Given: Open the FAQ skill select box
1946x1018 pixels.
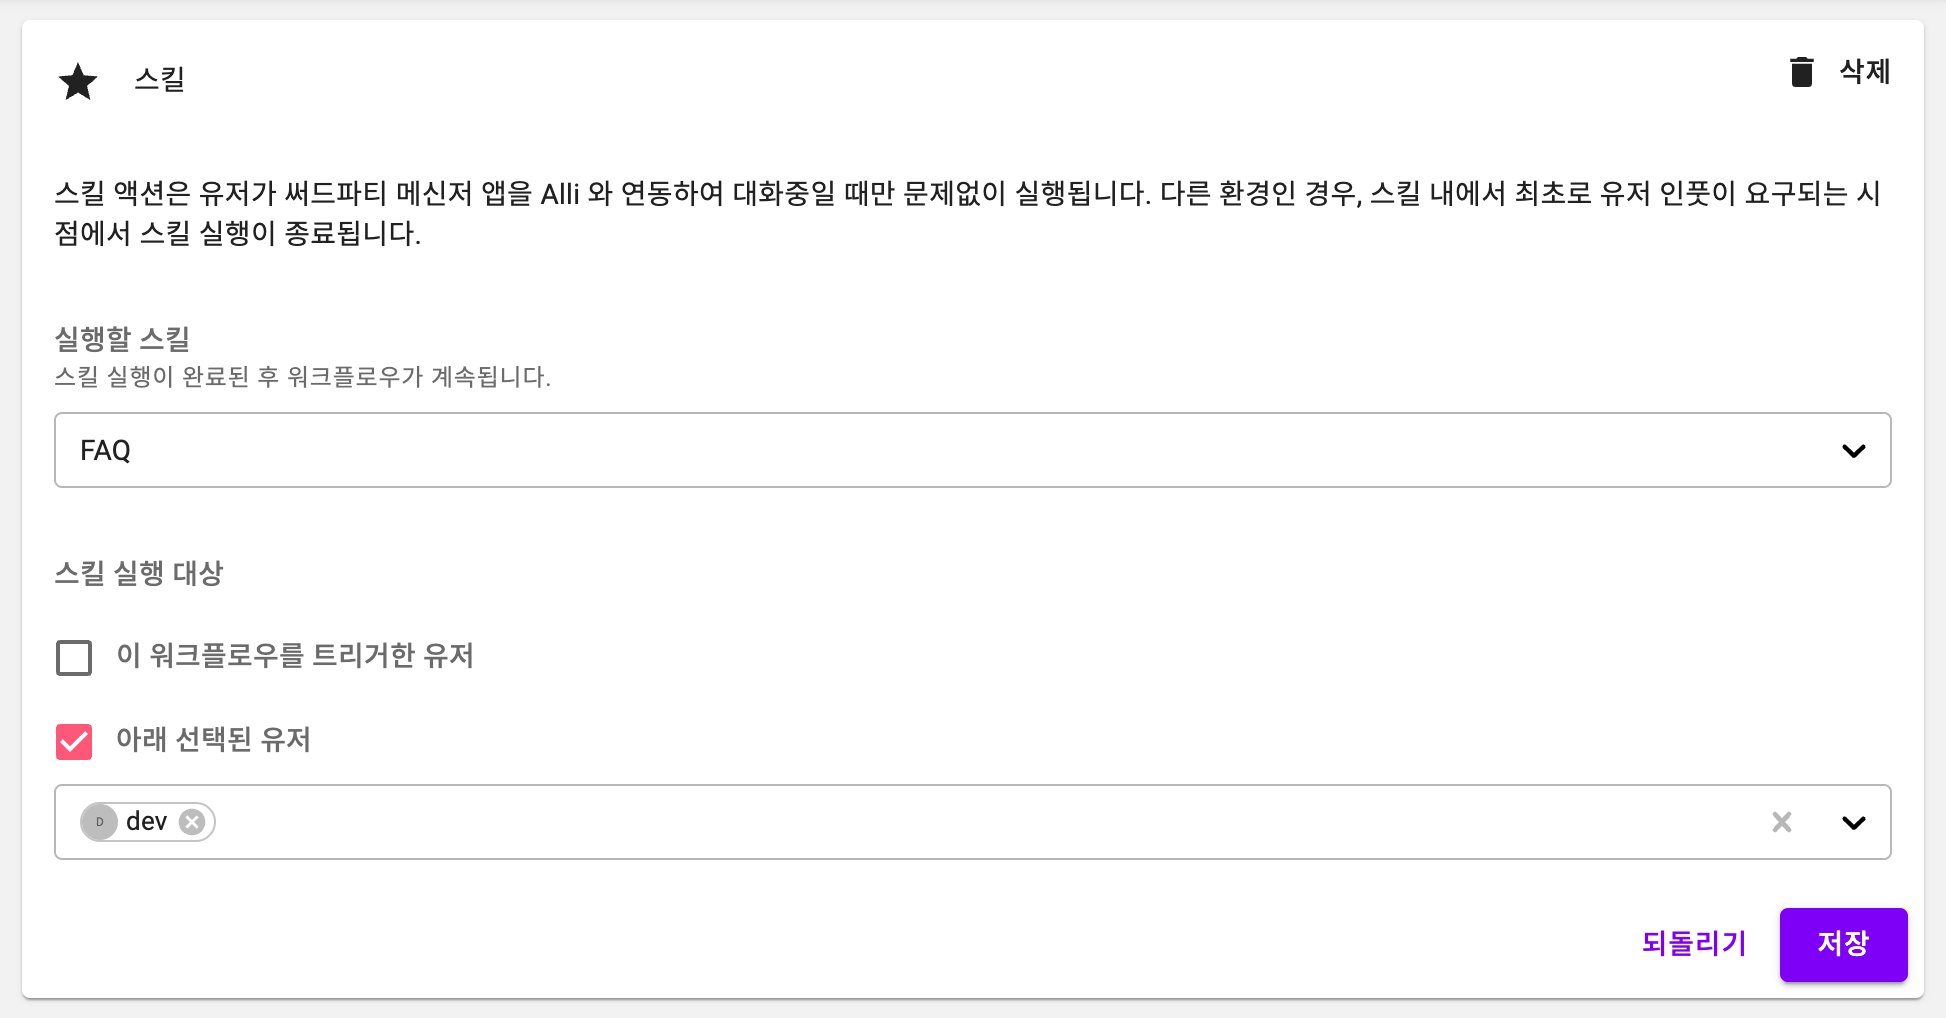Looking at the screenshot, I should (972, 450).
